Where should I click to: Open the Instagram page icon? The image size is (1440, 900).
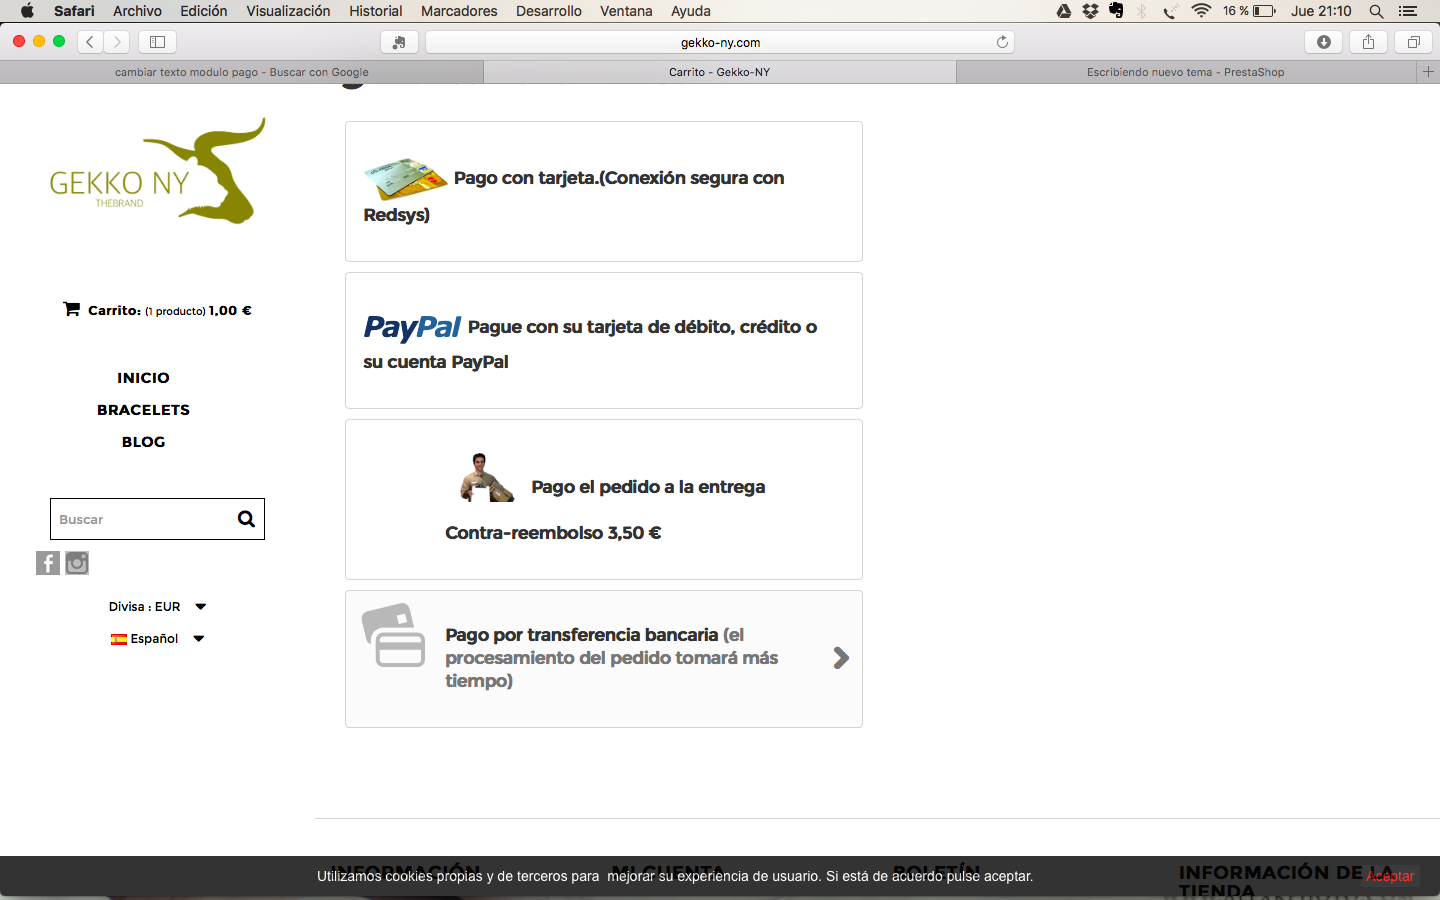point(77,563)
